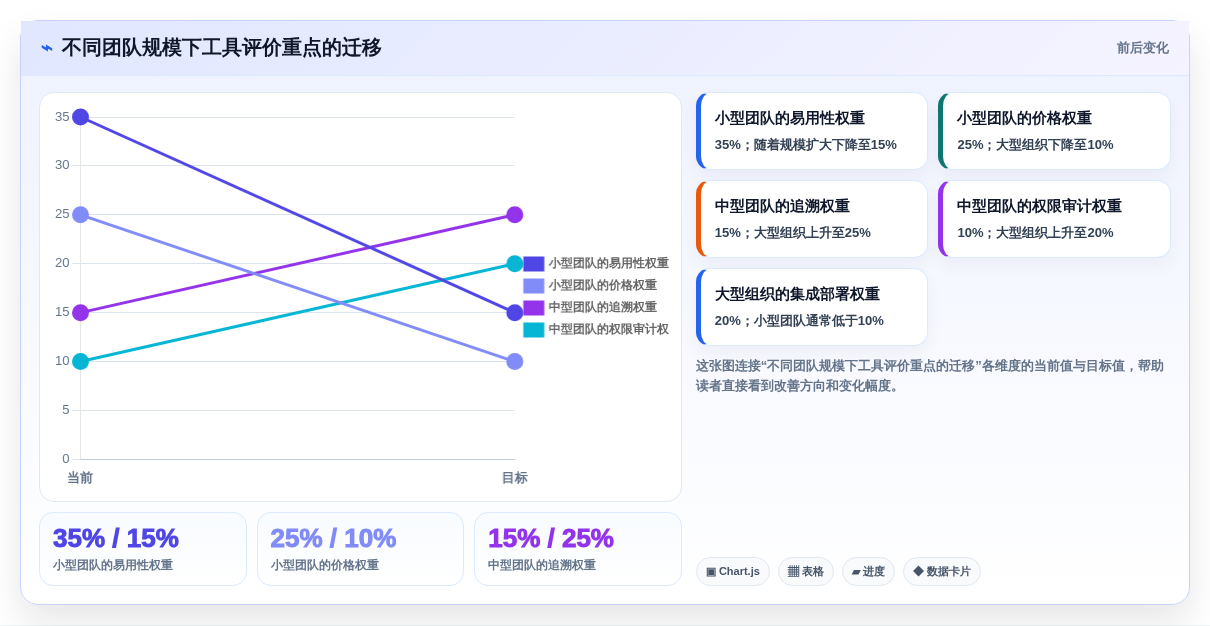Image resolution: width=1210 pixels, height=626 pixels.
Task: Select the Chart.js tag chip
Action: tap(733, 572)
